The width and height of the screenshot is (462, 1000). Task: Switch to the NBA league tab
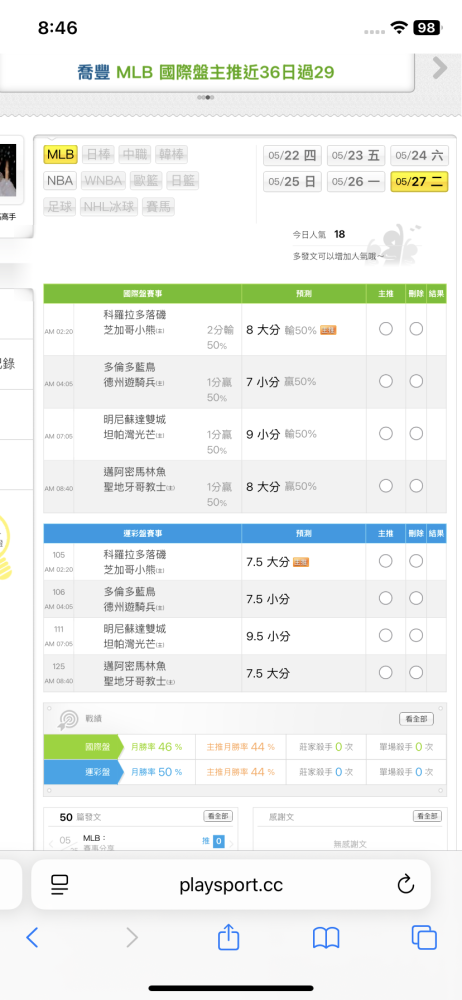click(60, 180)
